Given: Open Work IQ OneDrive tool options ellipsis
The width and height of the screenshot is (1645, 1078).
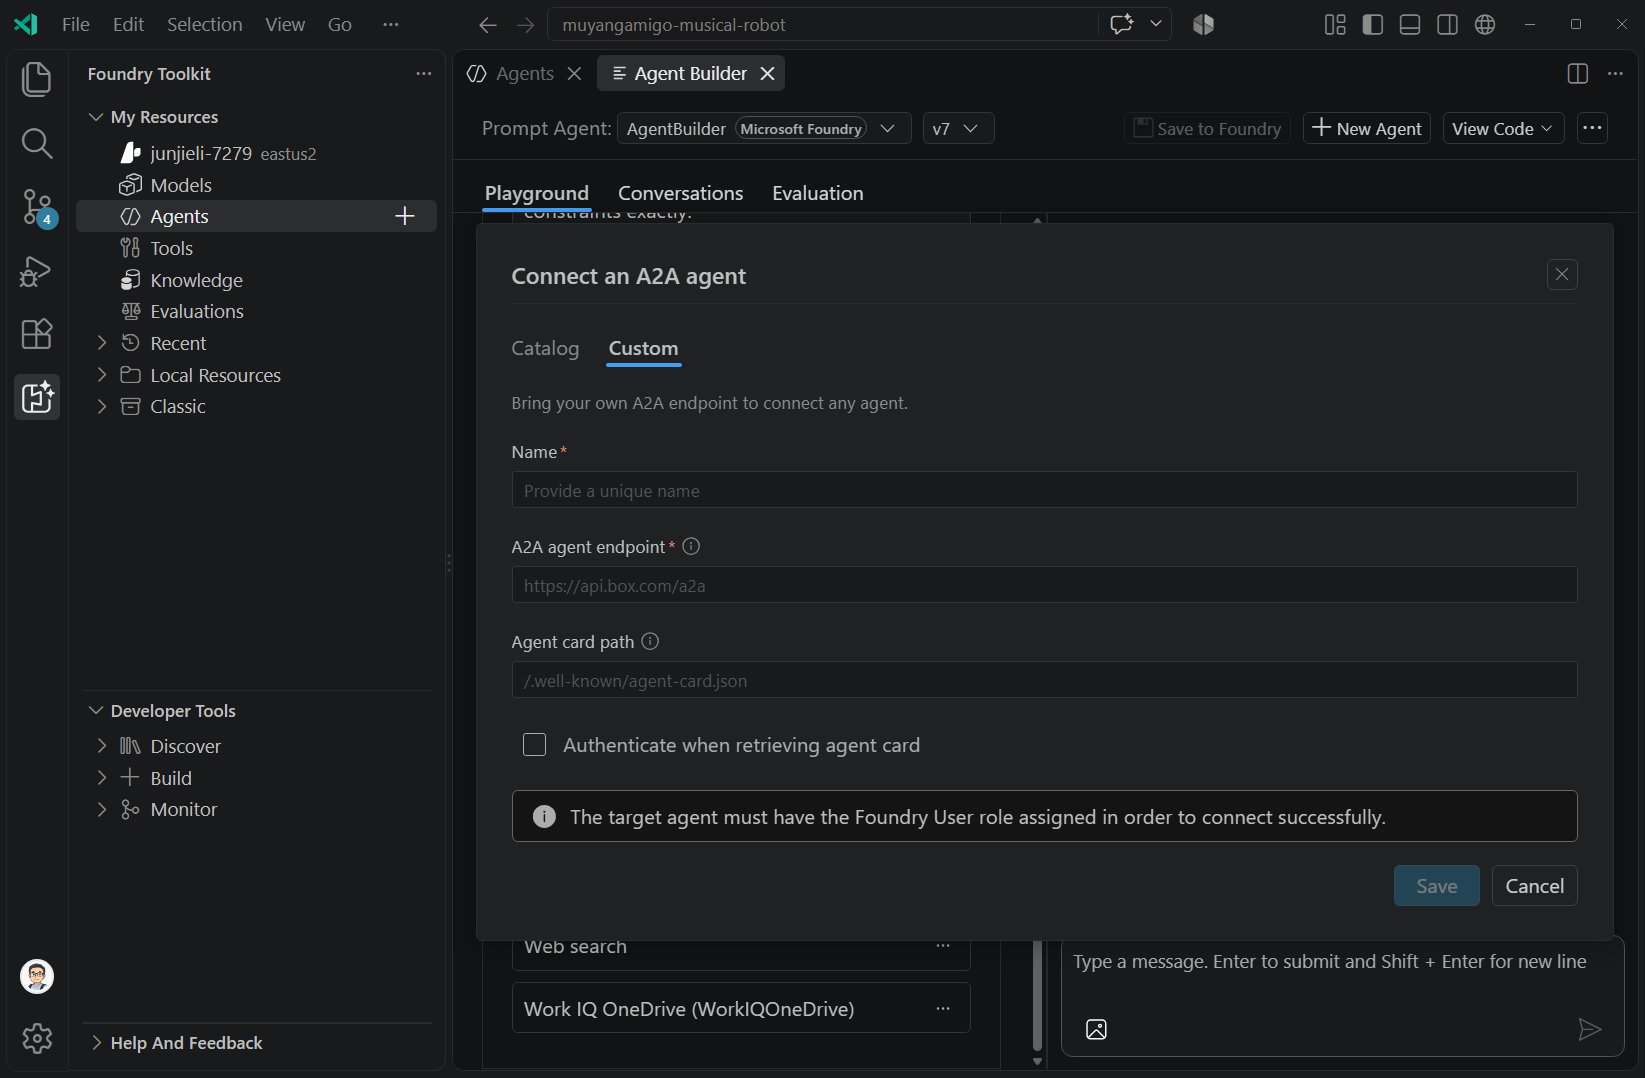Looking at the screenshot, I should [x=943, y=1009].
